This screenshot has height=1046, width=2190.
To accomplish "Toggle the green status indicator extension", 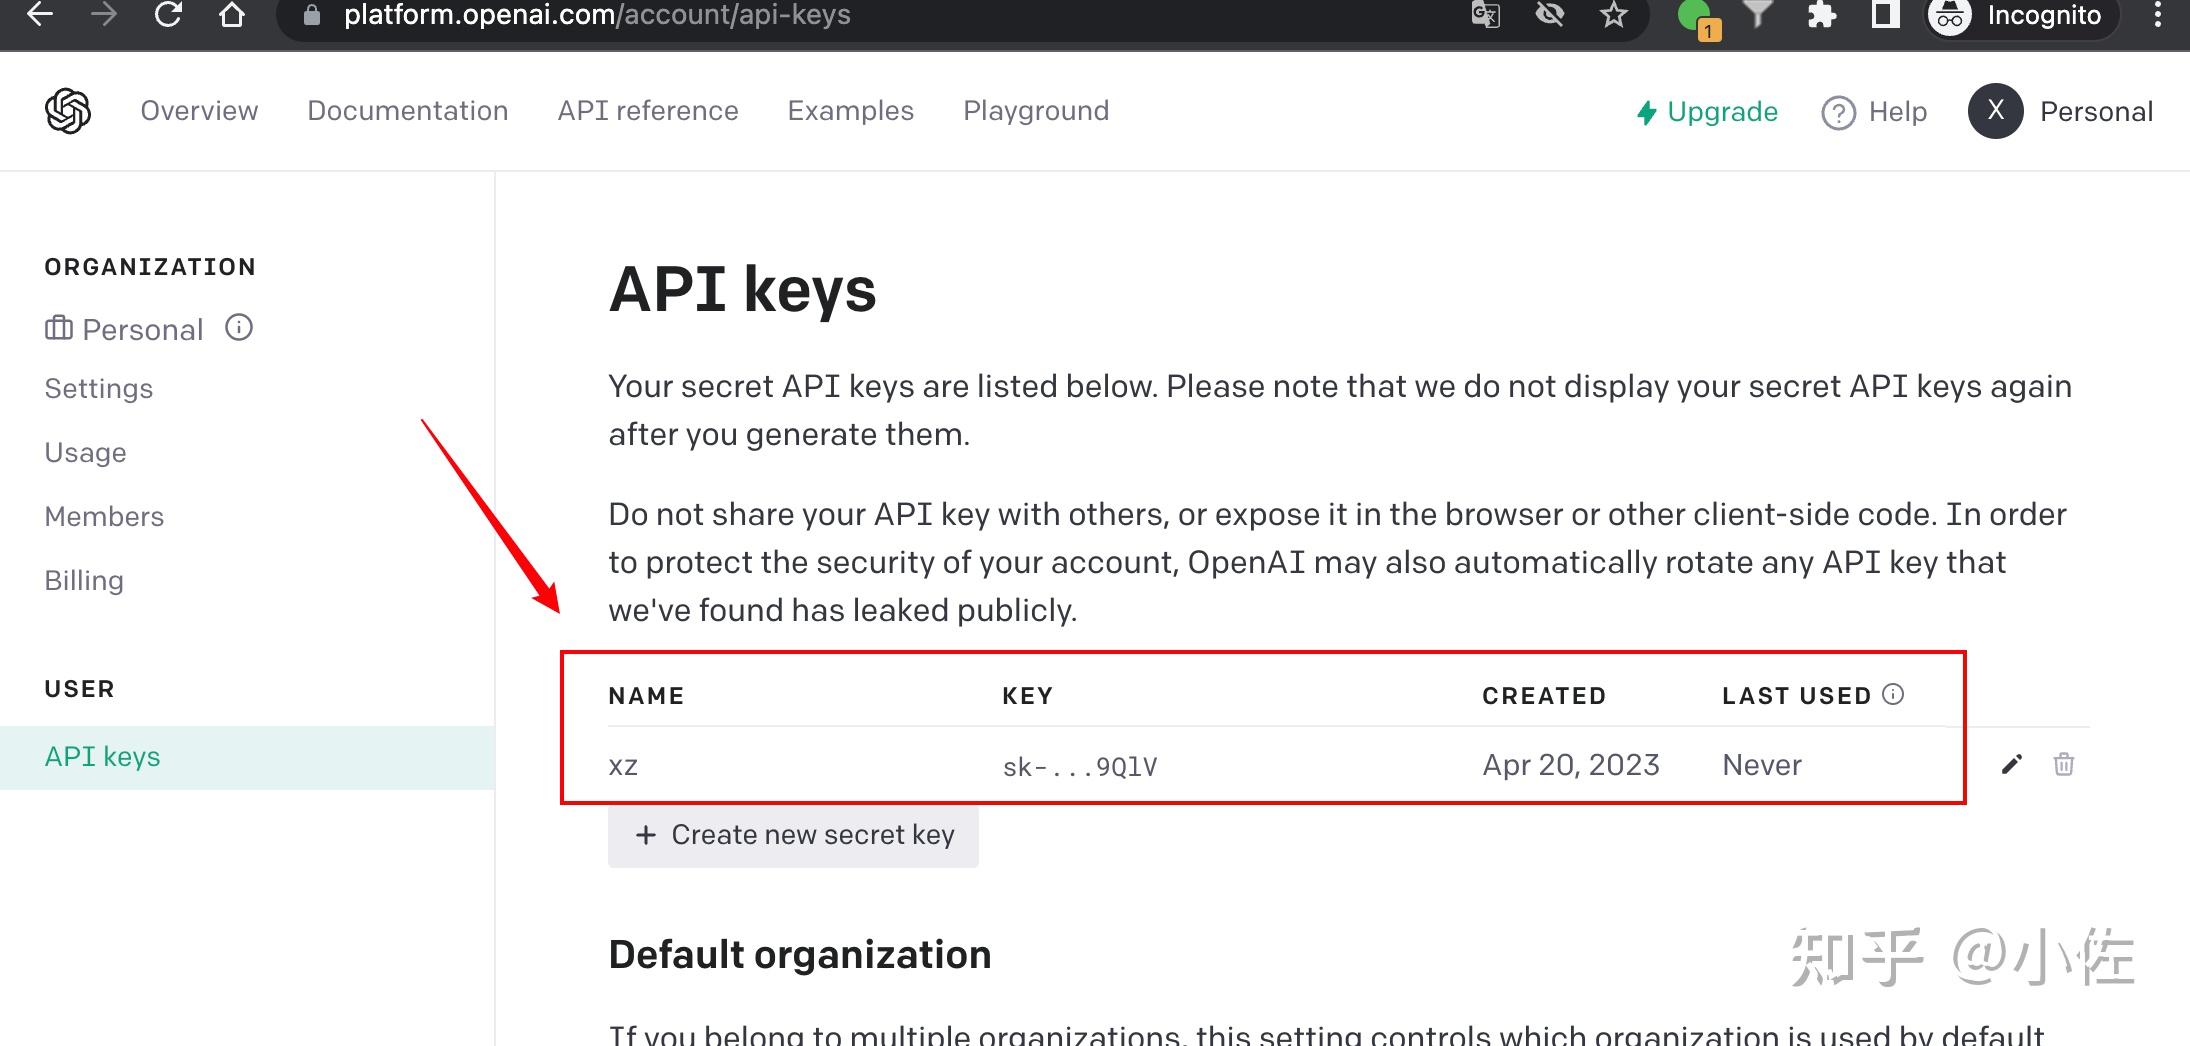I will (1692, 15).
